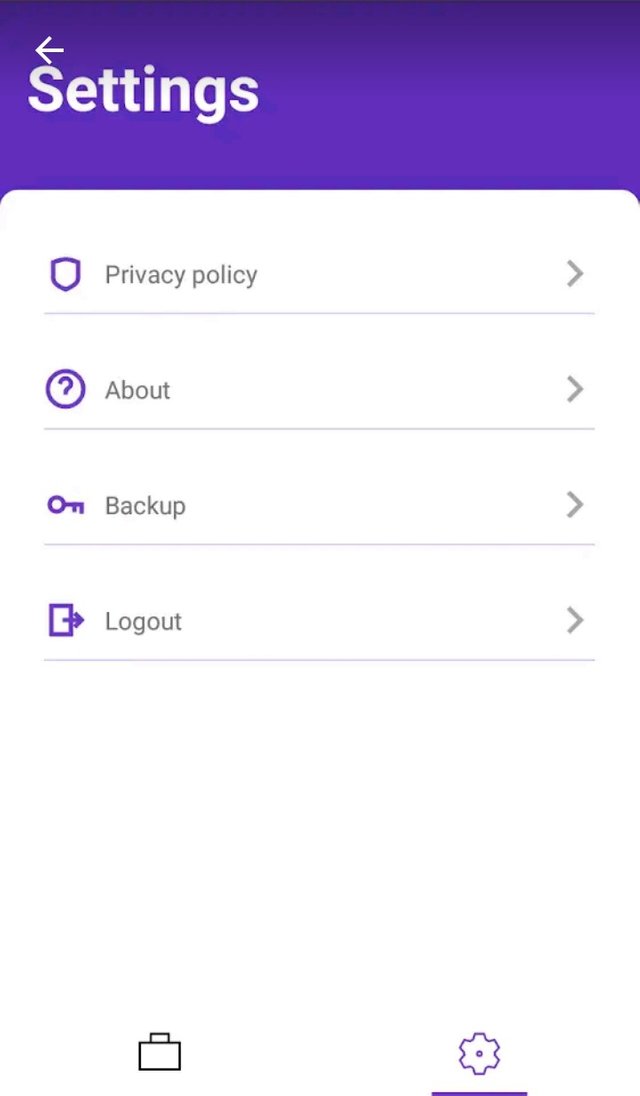The image size is (640, 1096).
Task: Open the briefcase tab in bottom bar
Action: click(x=159, y=1052)
